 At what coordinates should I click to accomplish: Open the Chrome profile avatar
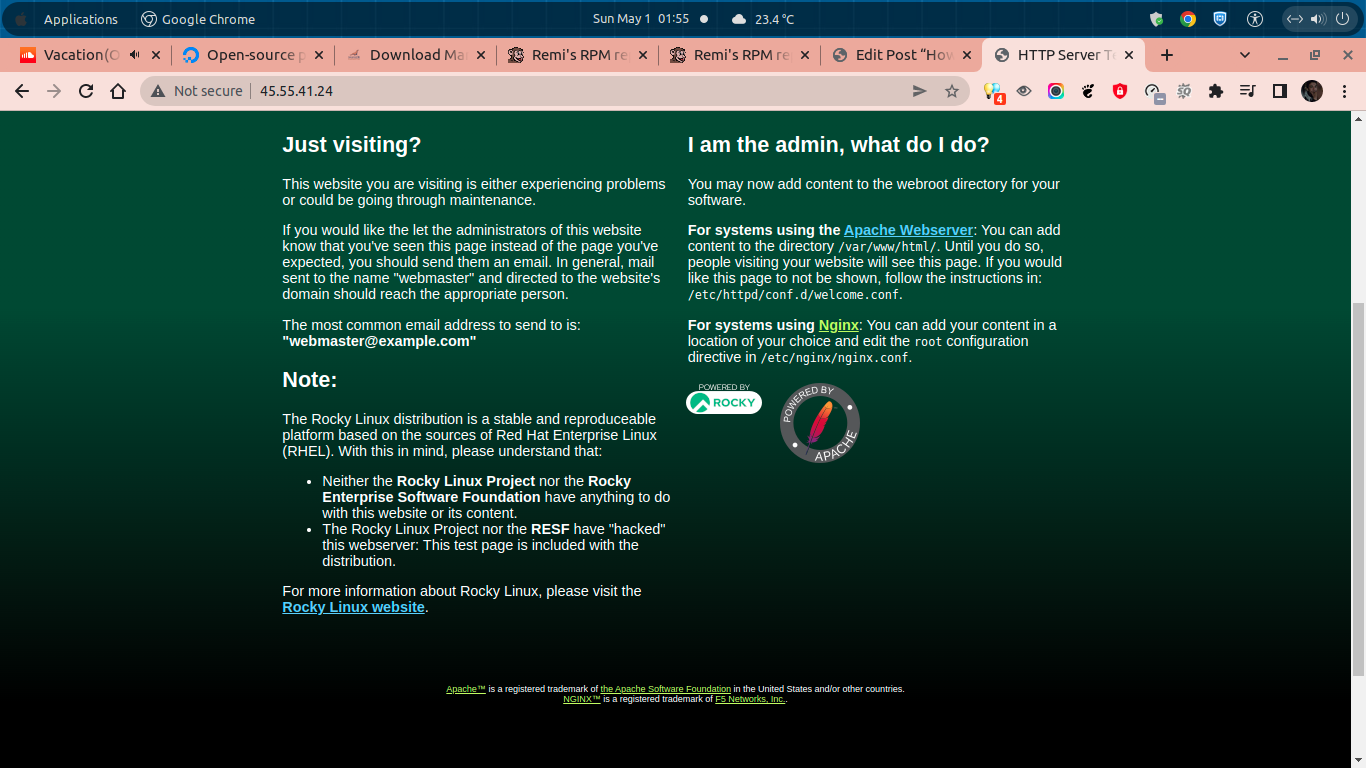(1312, 91)
